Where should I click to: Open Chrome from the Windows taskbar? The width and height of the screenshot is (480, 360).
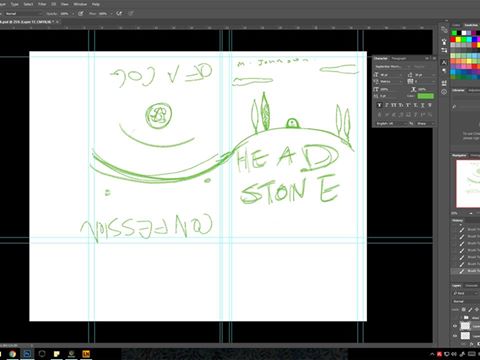12,354
